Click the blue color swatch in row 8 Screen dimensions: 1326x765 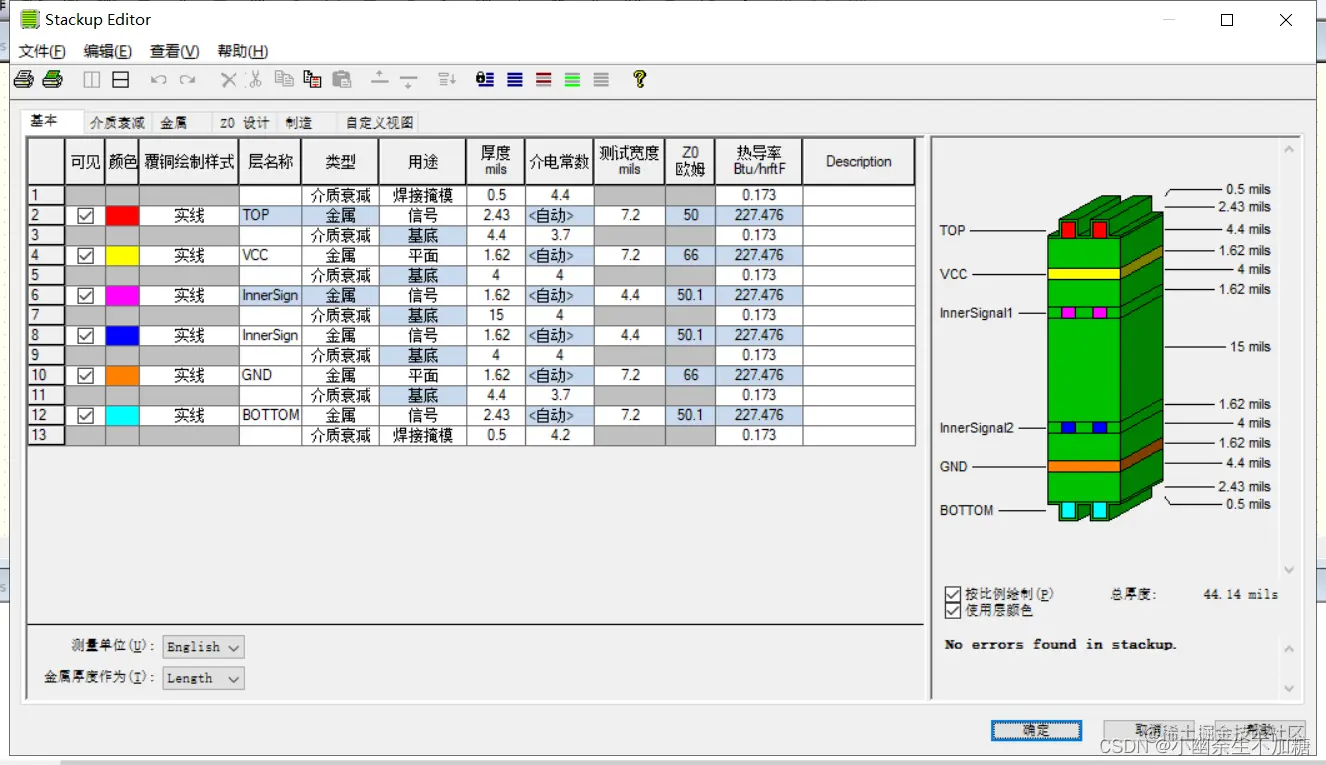122,335
